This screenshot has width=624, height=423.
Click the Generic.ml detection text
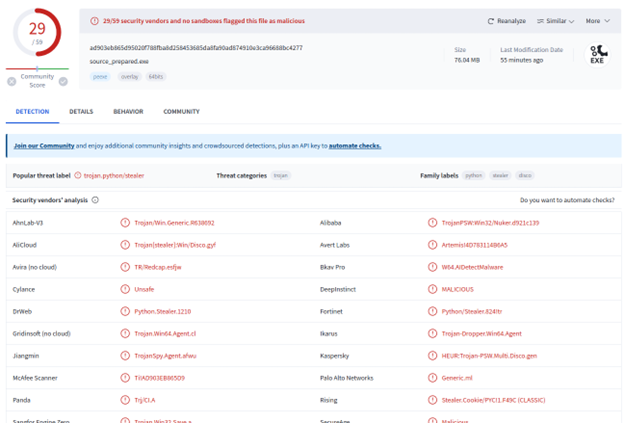tap(457, 378)
